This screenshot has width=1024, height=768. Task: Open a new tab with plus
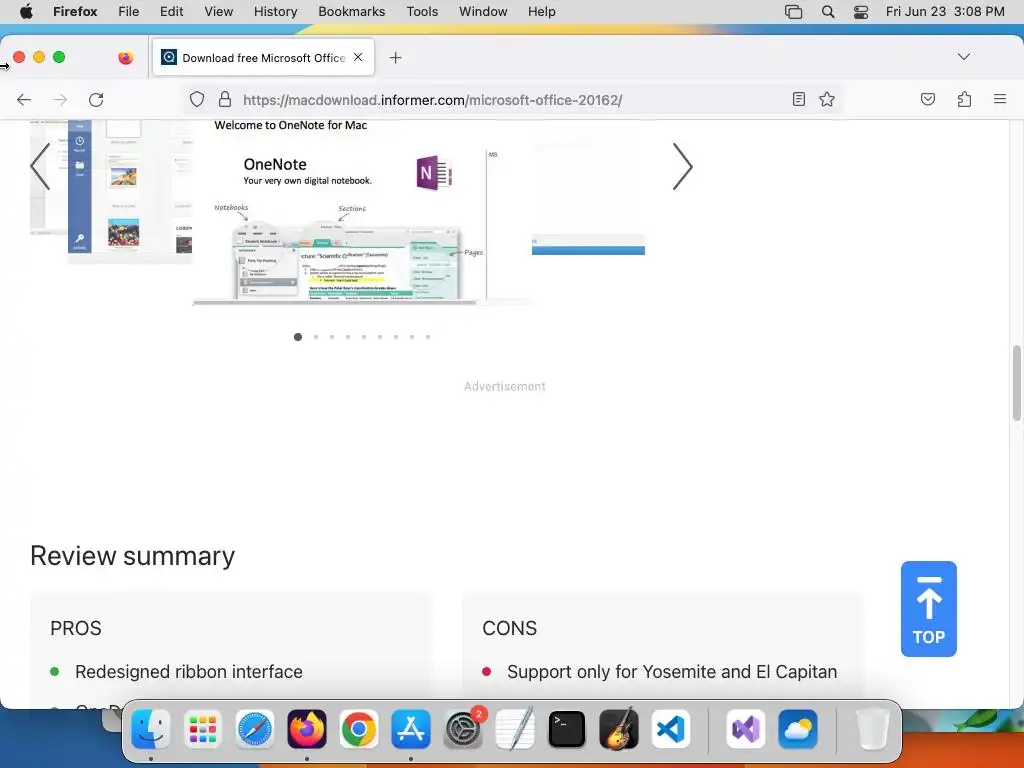click(x=395, y=57)
